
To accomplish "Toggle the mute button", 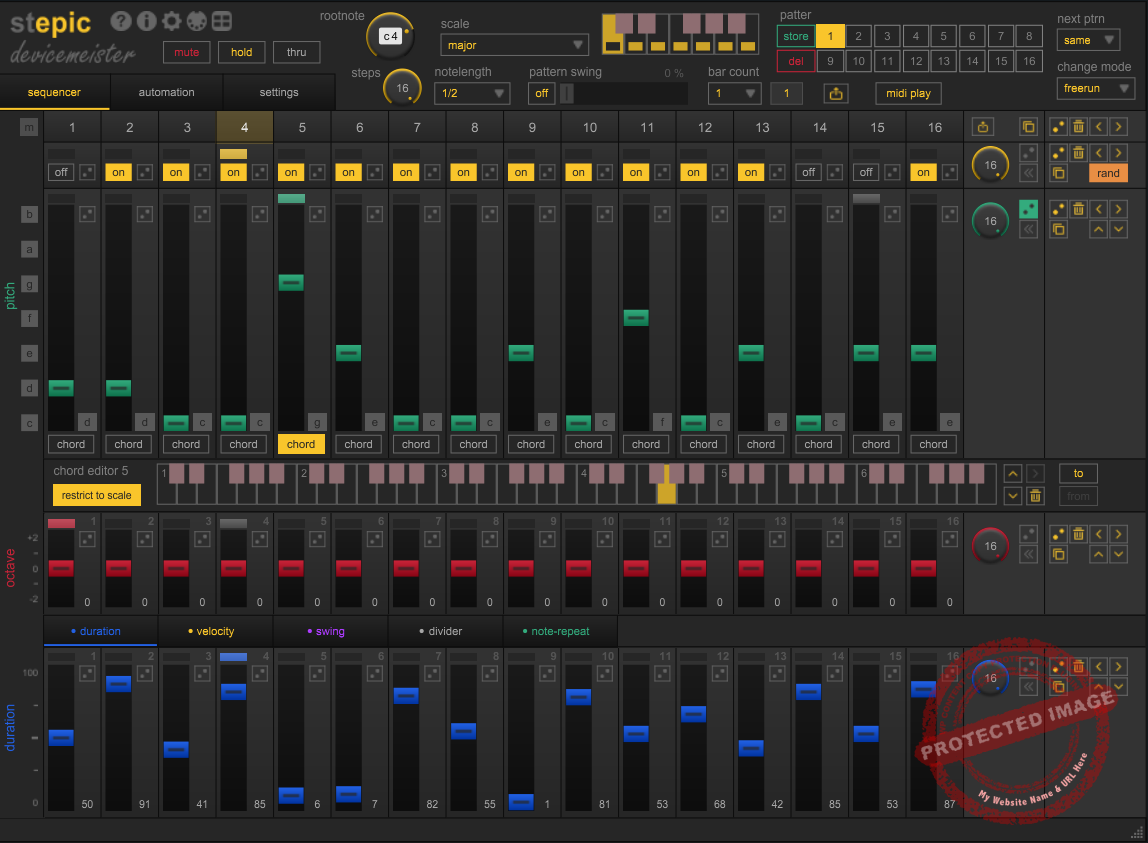I will (x=187, y=52).
